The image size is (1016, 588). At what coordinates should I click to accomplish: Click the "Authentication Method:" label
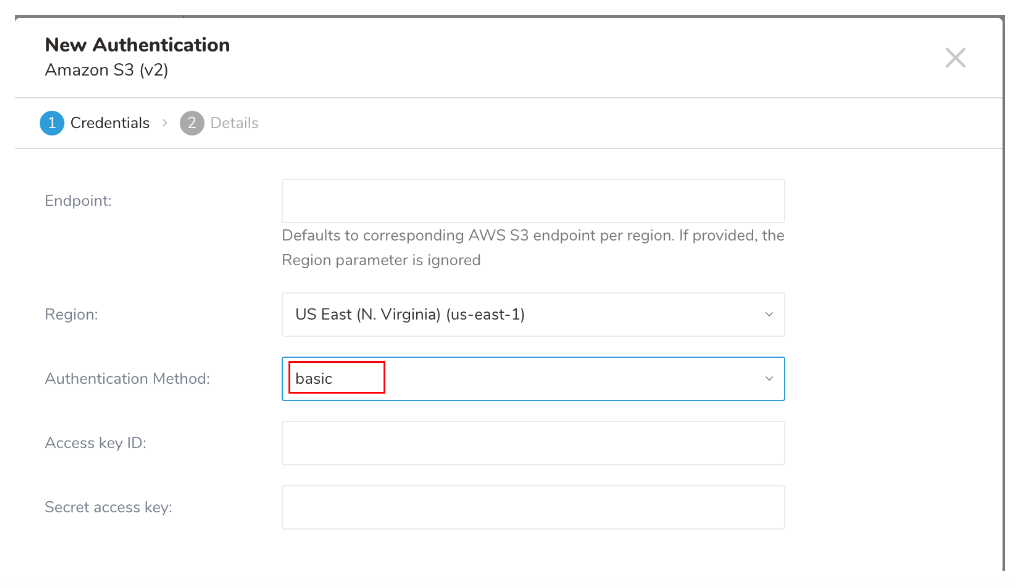coord(127,379)
